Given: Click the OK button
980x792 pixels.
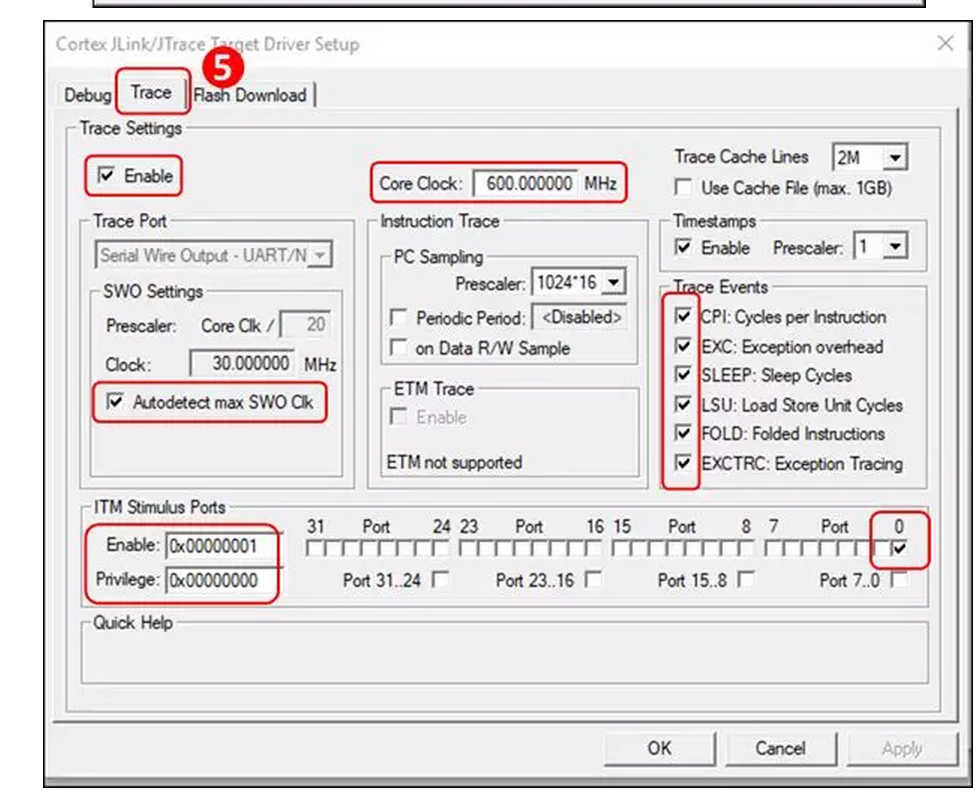Looking at the screenshot, I should (659, 748).
